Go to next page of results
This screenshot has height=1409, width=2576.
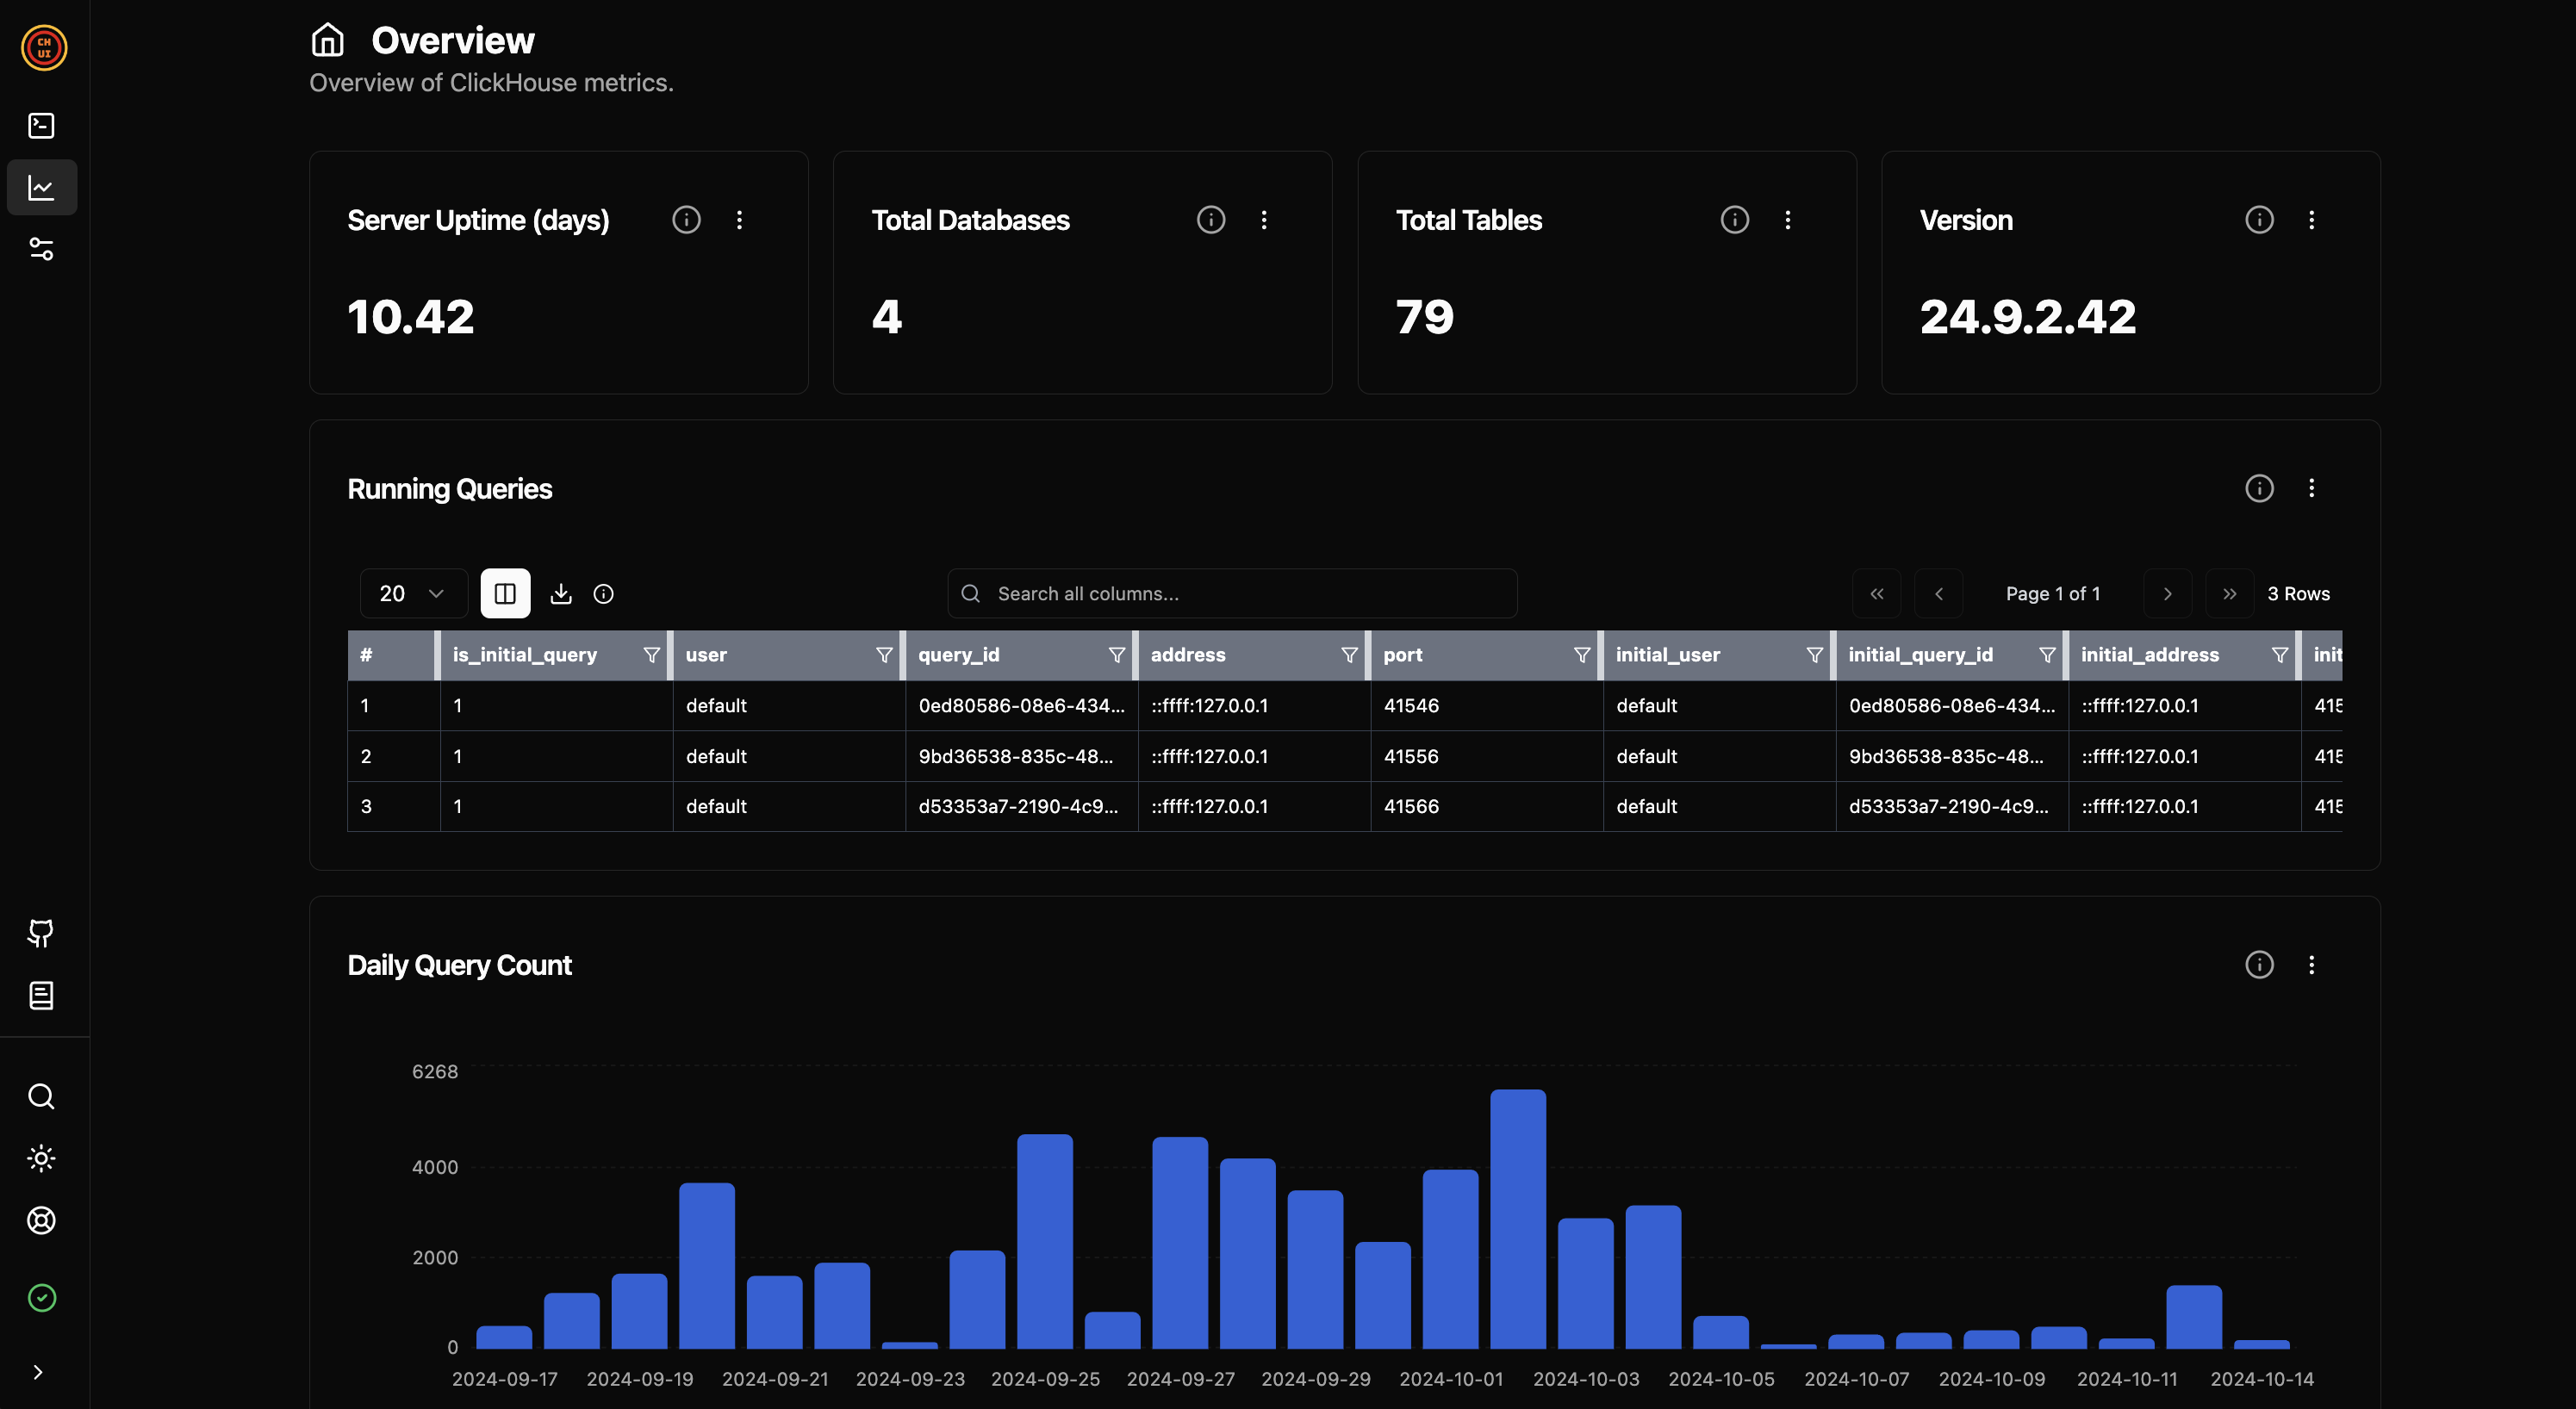tap(2168, 593)
